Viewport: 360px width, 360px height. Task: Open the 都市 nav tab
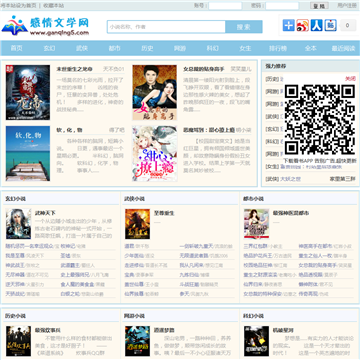[x=114, y=48]
